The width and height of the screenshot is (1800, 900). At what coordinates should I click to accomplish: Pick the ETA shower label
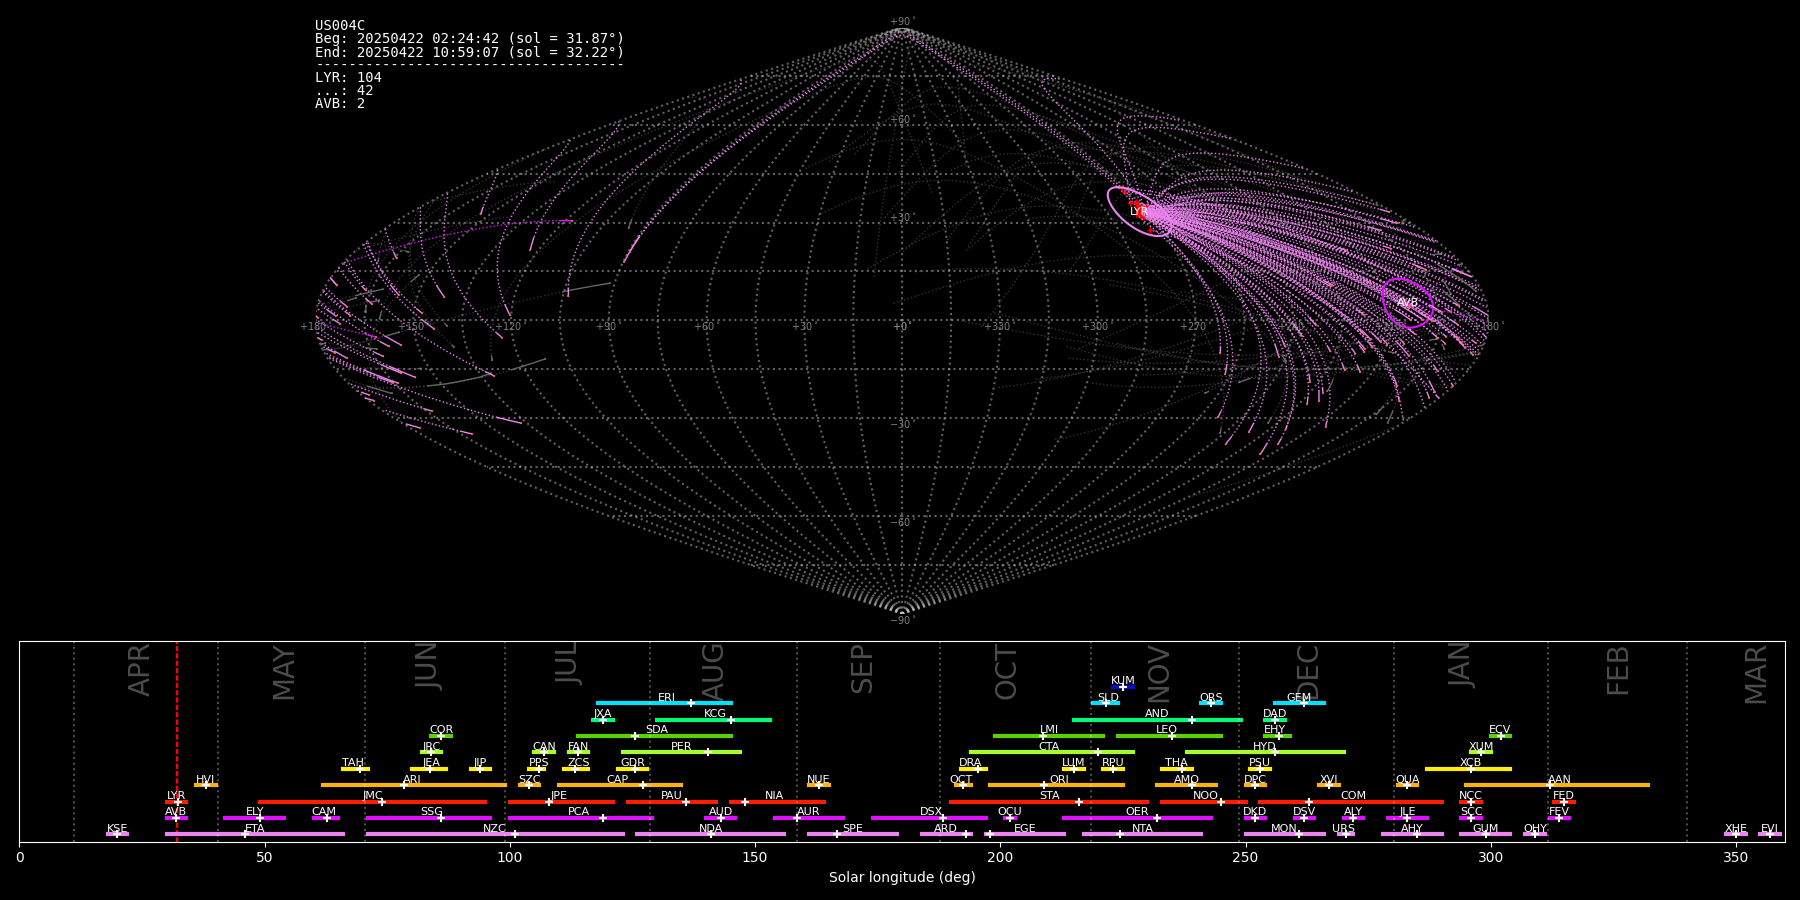255,829
